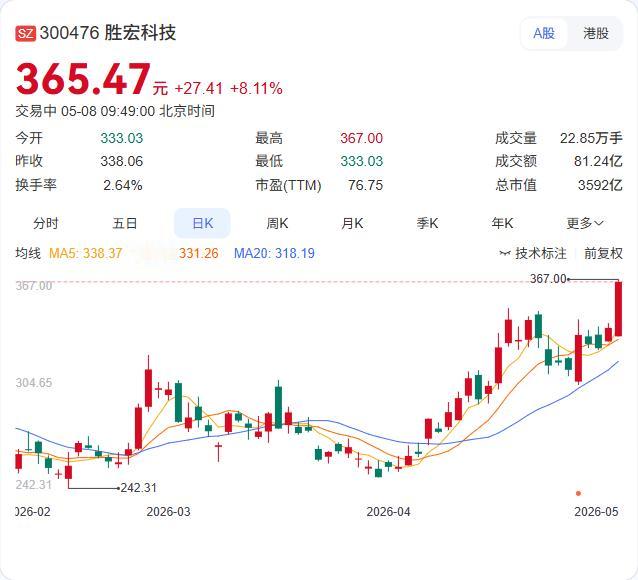Click the MA5: 338.37 indicator label

85,253
